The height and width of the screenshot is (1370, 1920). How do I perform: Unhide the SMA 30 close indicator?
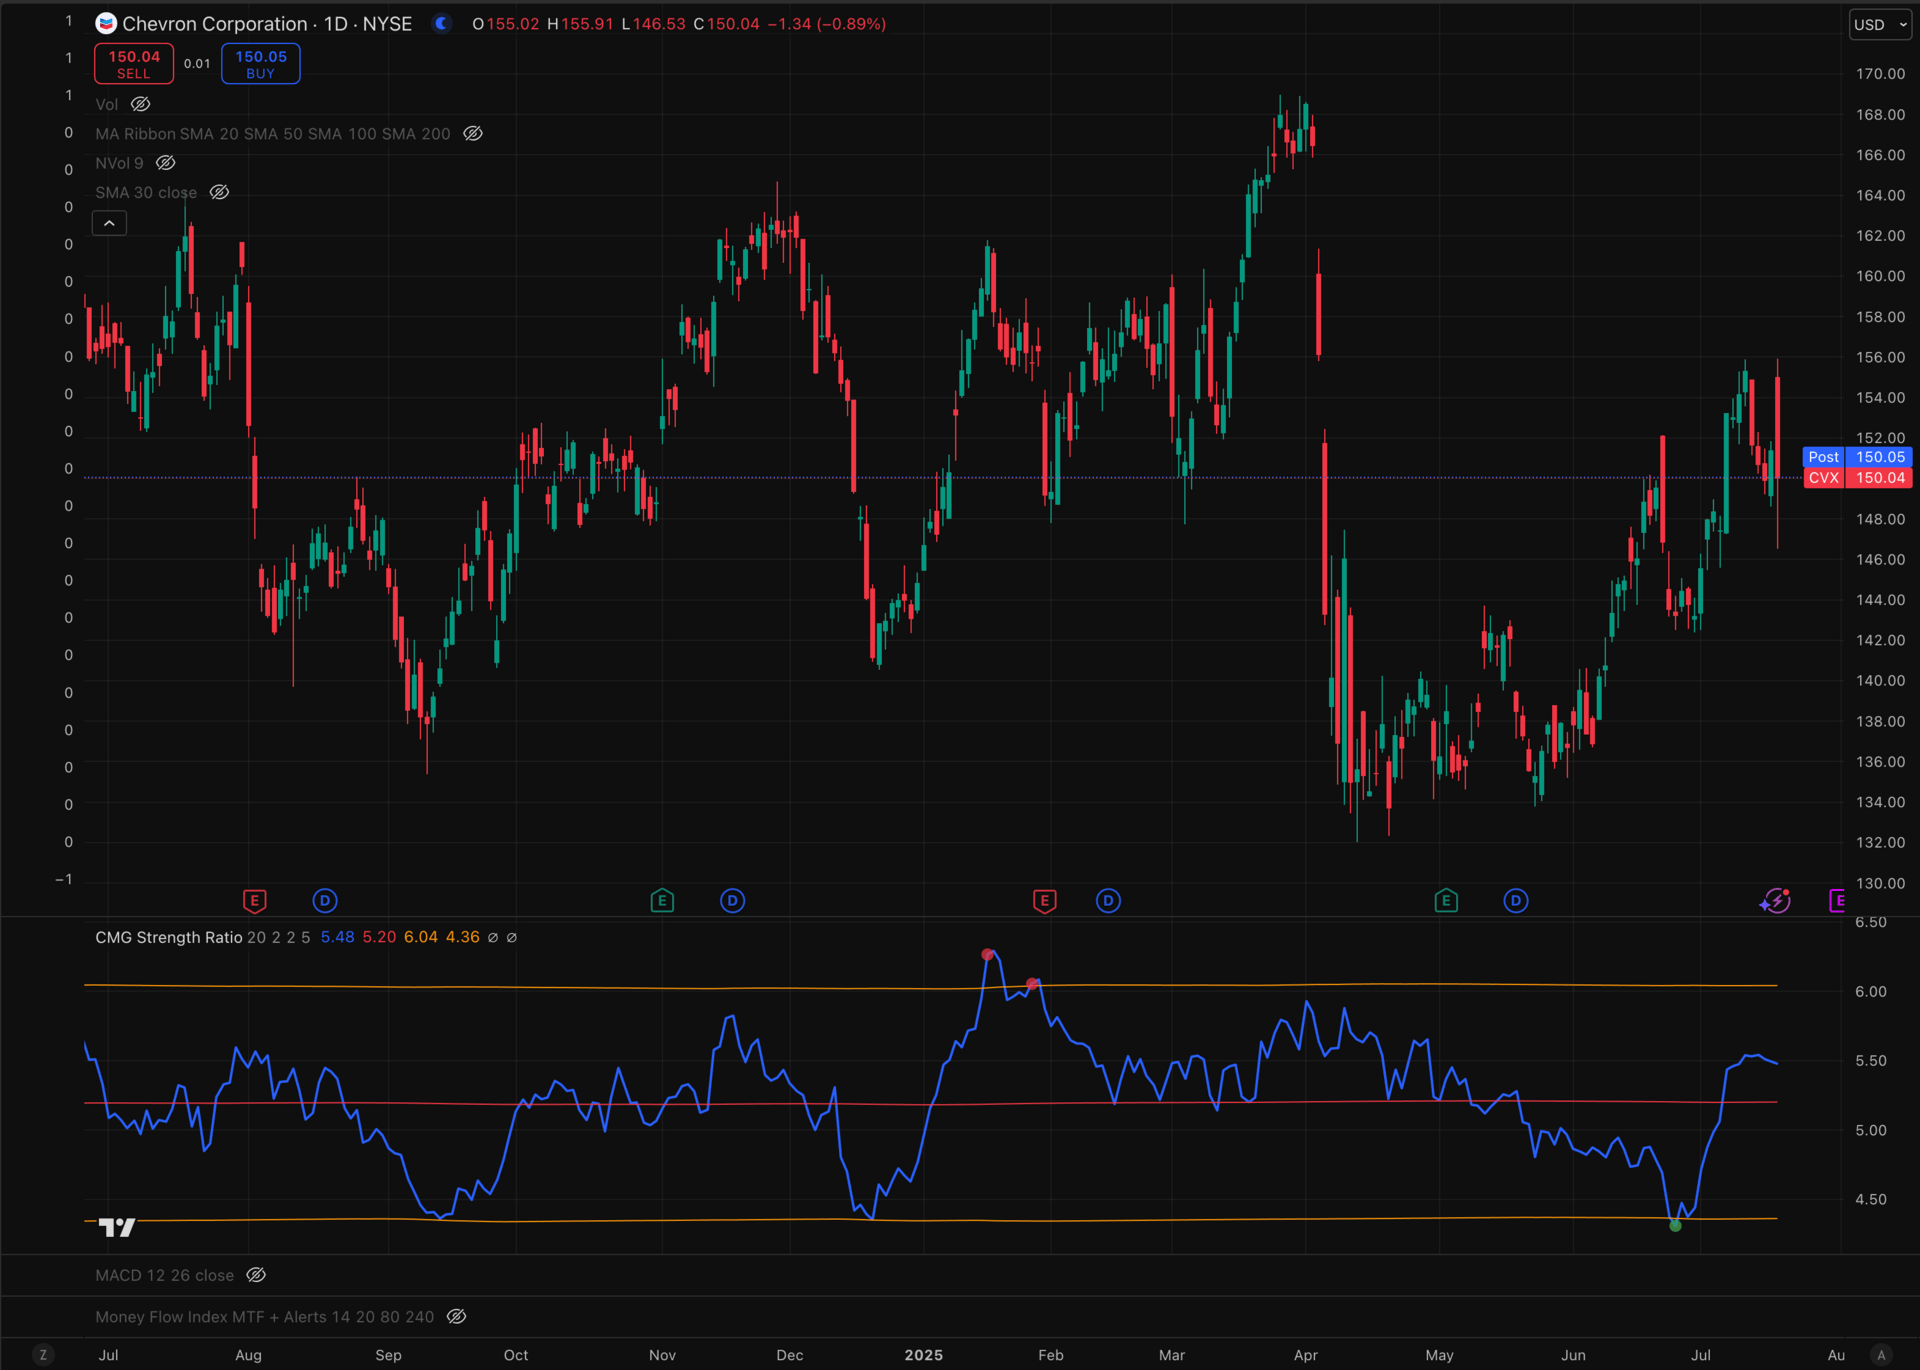point(219,192)
